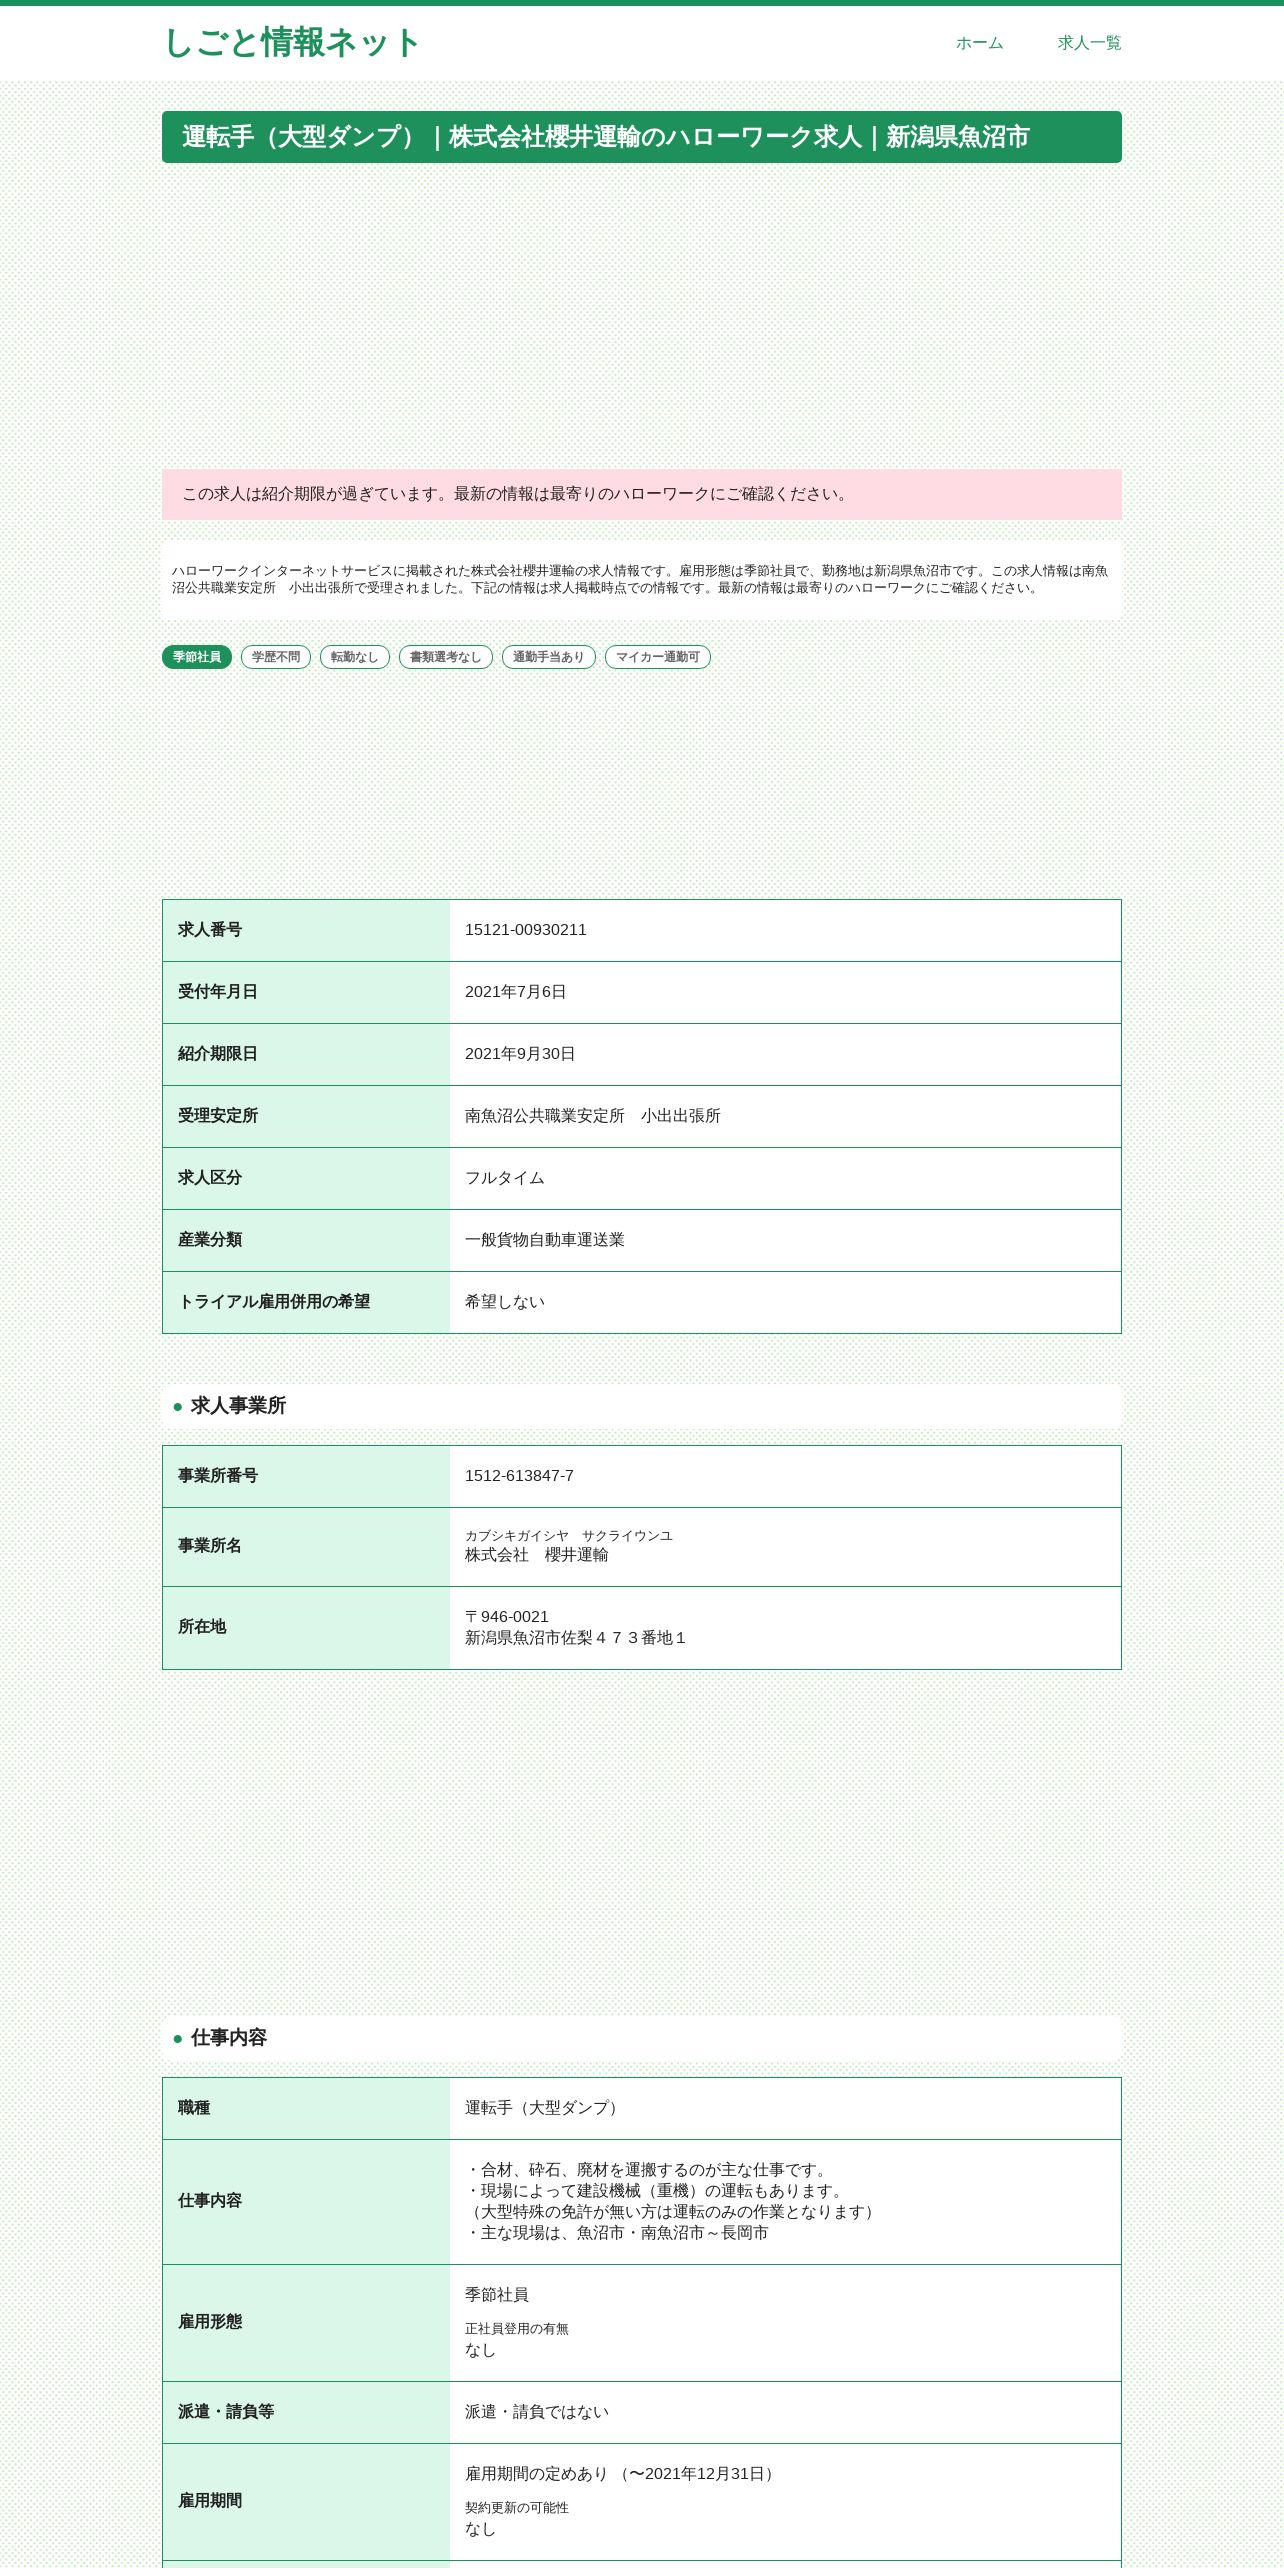Screen dimensions: 1284x2568
Task: Click the office number 1512-613847-7
Action: [x=519, y=1476]
